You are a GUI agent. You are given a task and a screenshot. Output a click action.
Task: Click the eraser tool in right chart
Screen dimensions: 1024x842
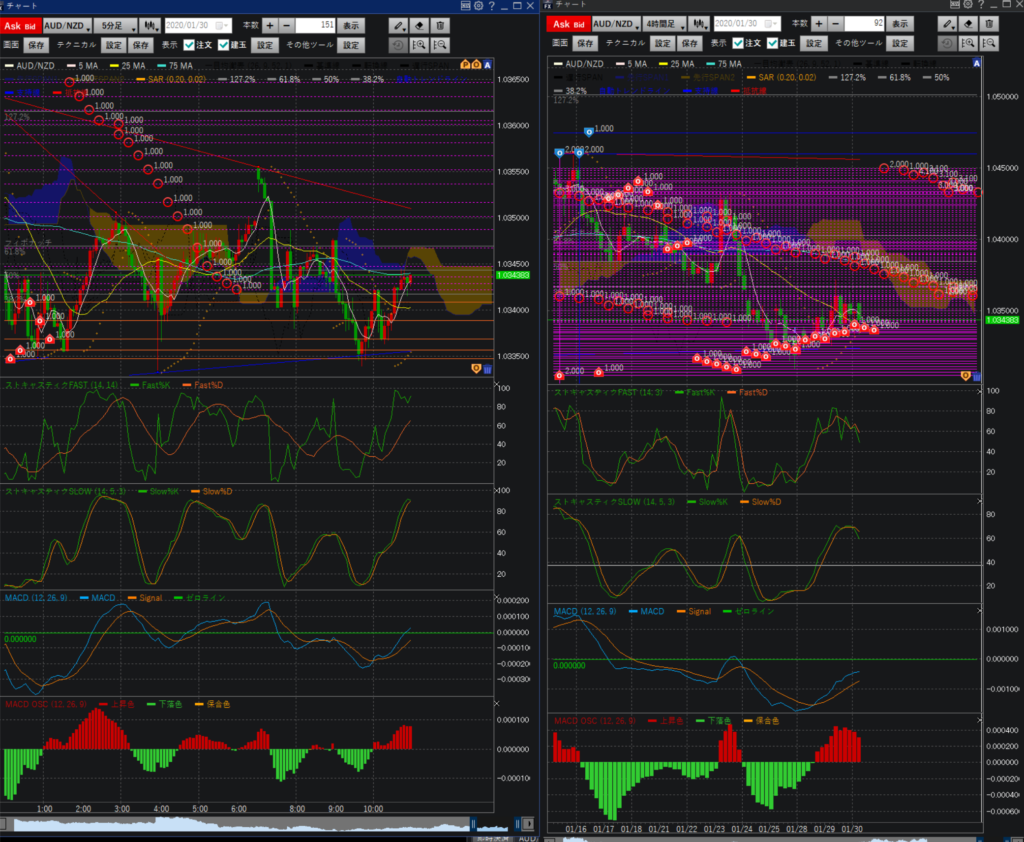pos(968,24)
